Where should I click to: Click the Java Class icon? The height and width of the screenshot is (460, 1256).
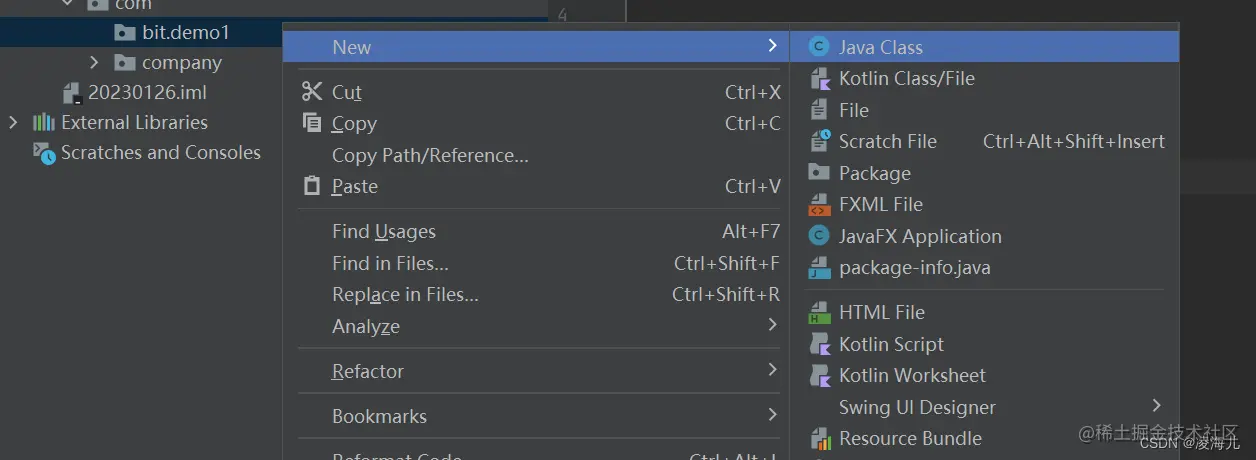pyautogui.click(x=819, y=47)
